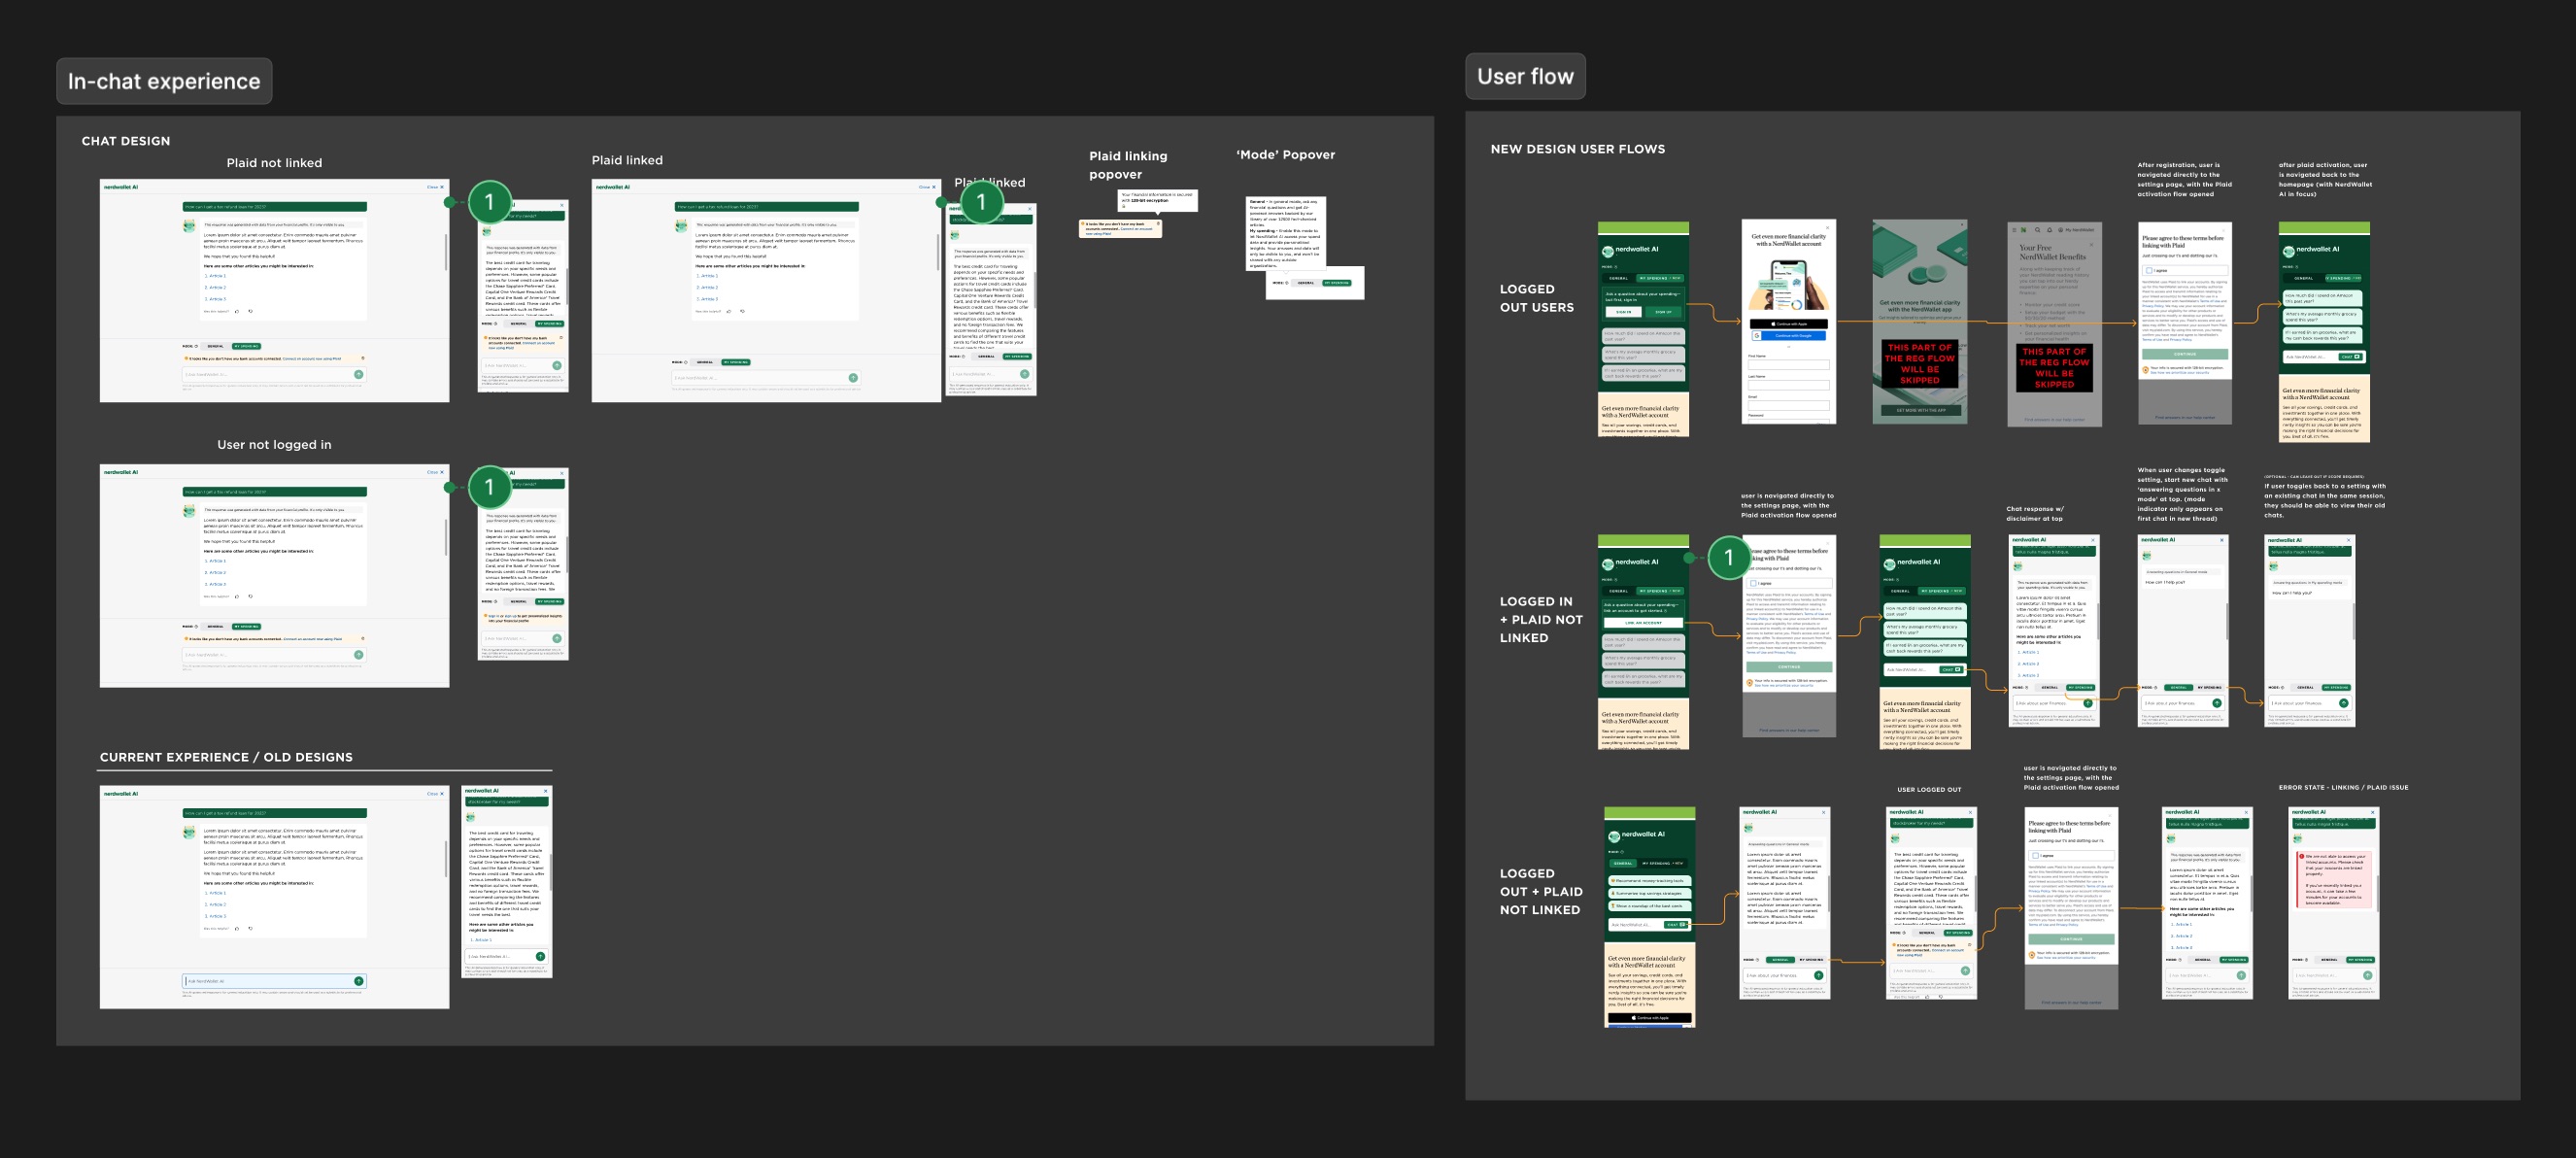
Task: Open comment marker beside 'Plaid not linked' desktop frame
Action: pos(488,202)
